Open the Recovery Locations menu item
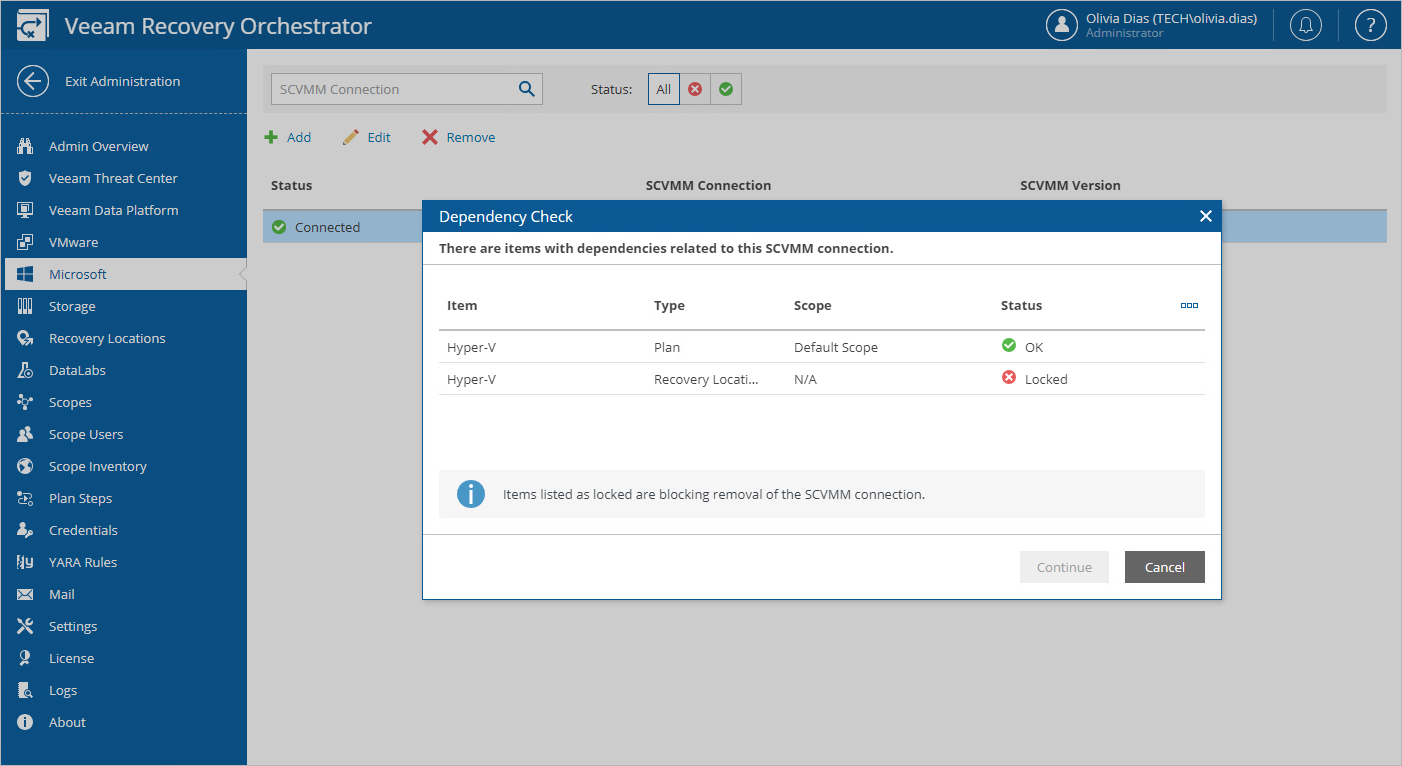The width and height of the screenshot is (1402, 766). (126, 338)
